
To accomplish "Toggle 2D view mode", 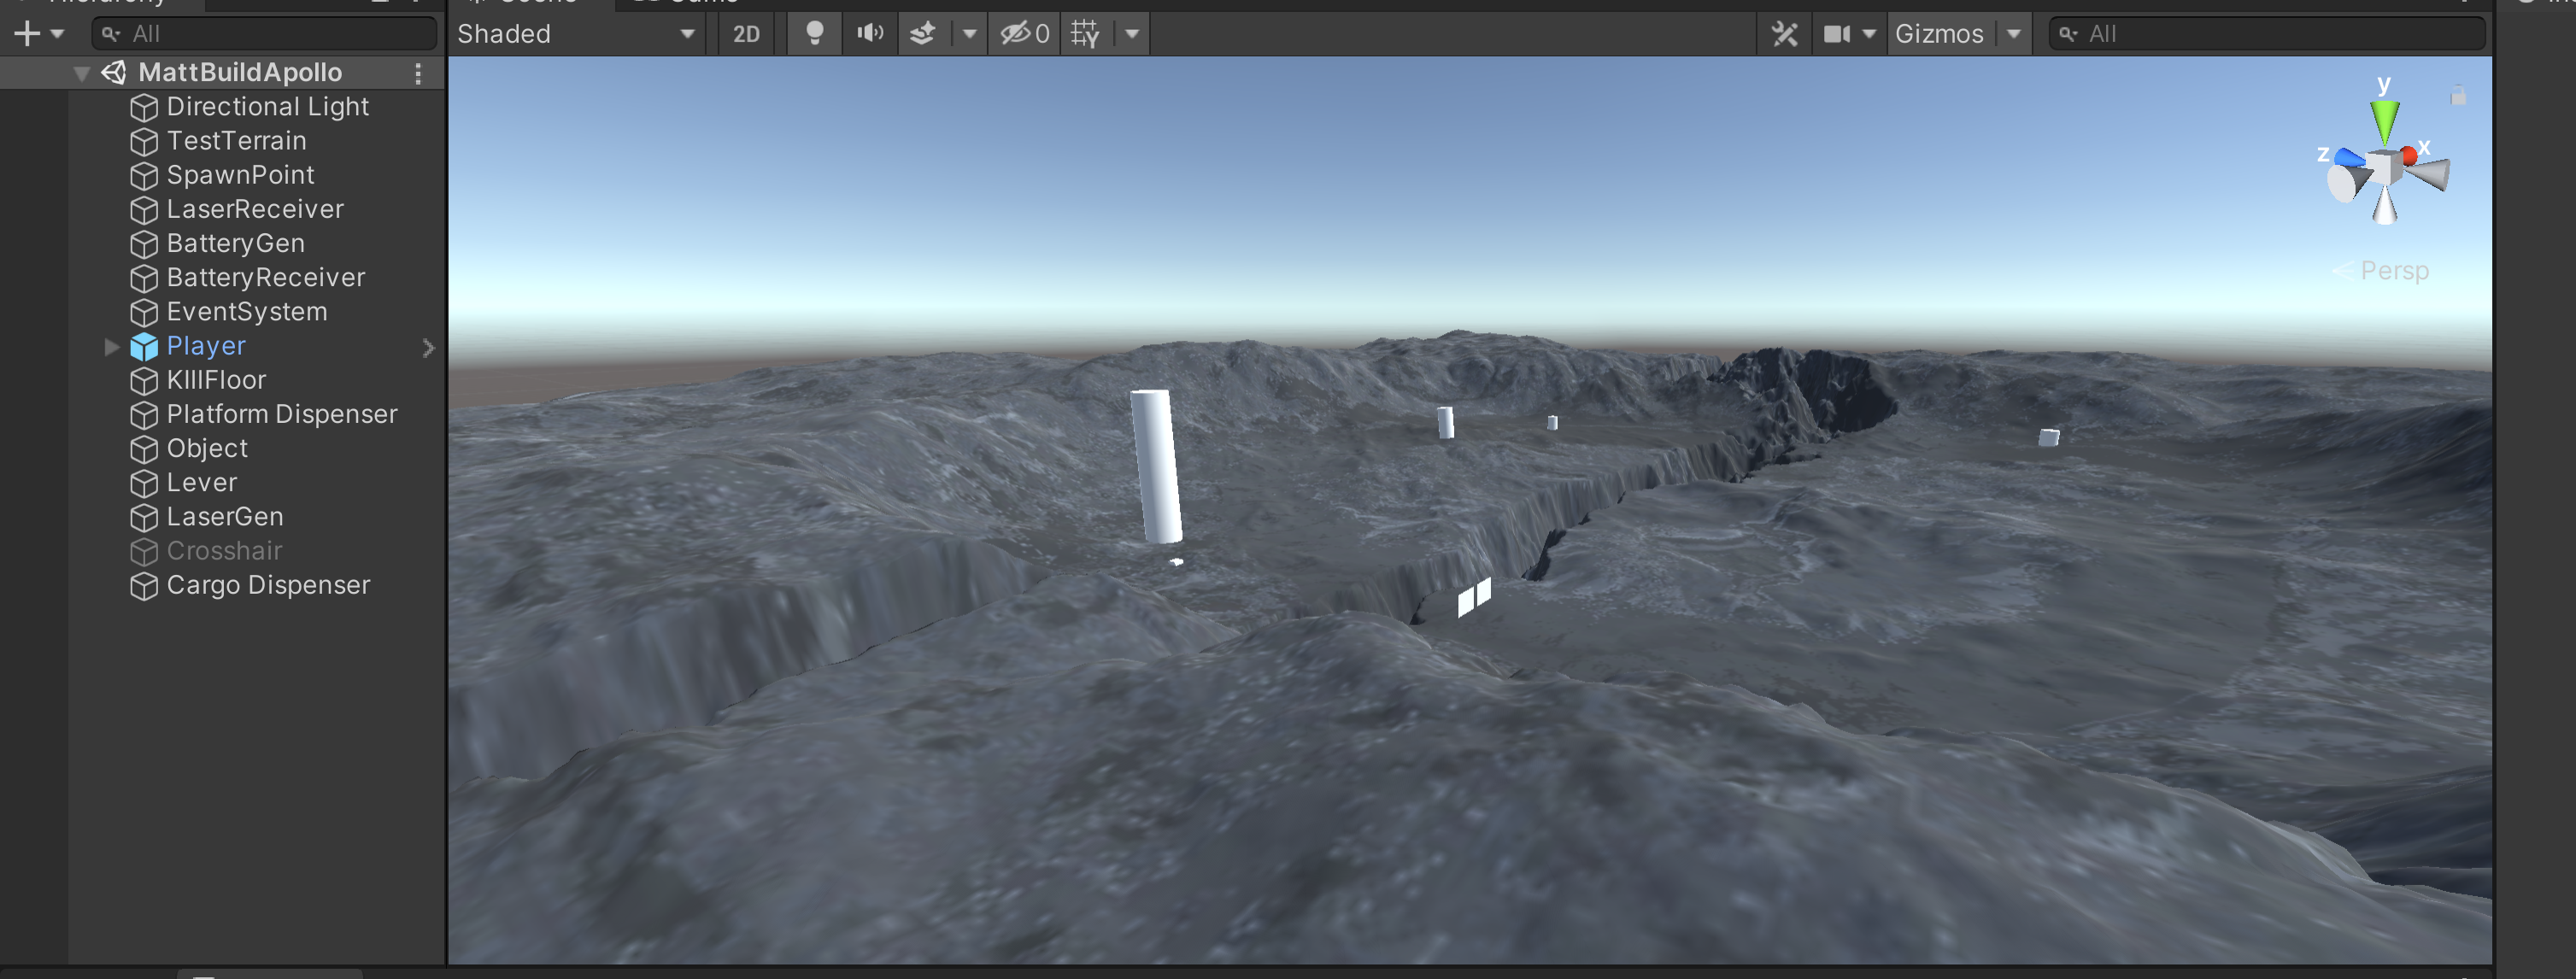I will [746, 34].
